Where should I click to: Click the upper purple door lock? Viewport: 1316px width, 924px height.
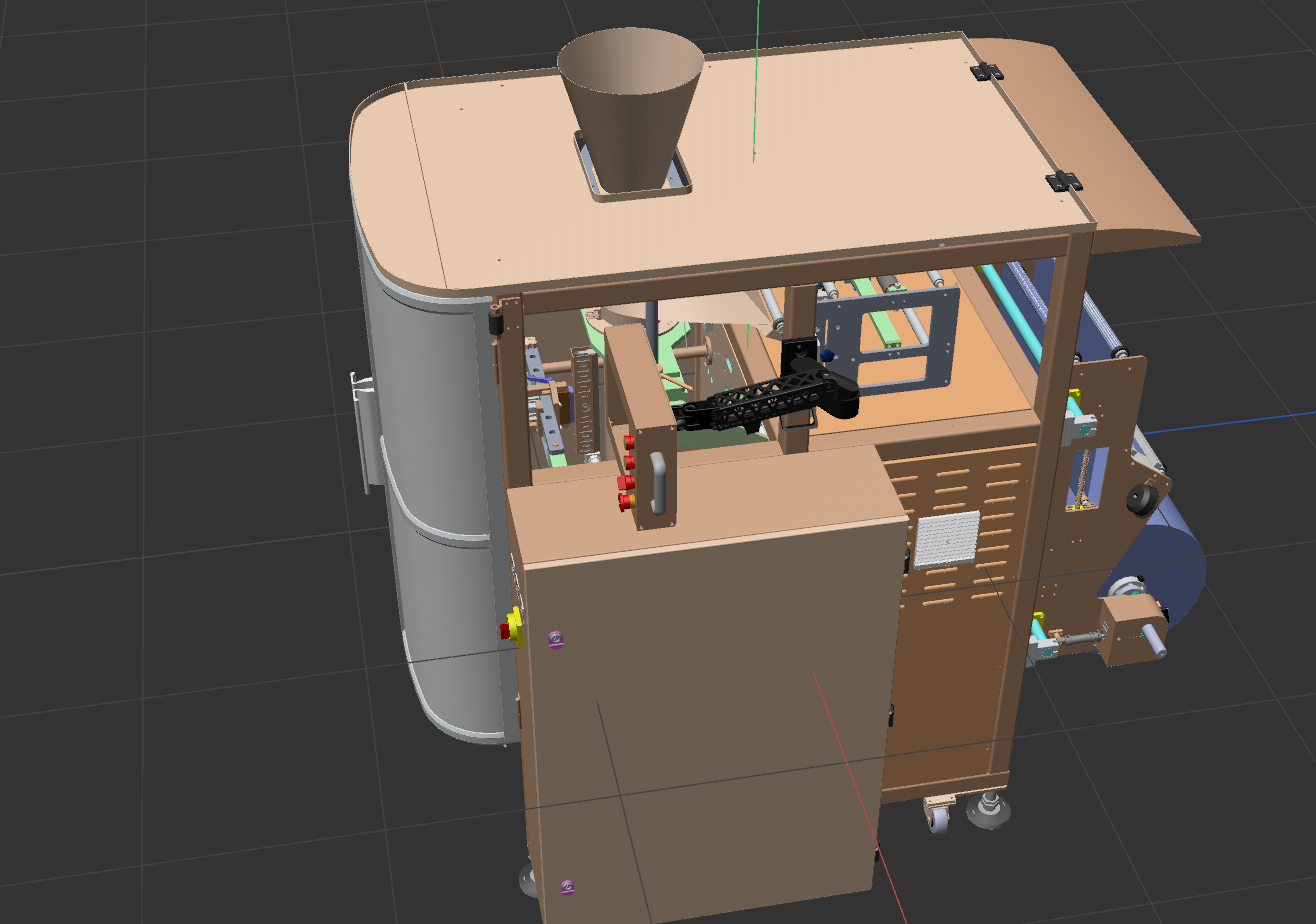557,639
